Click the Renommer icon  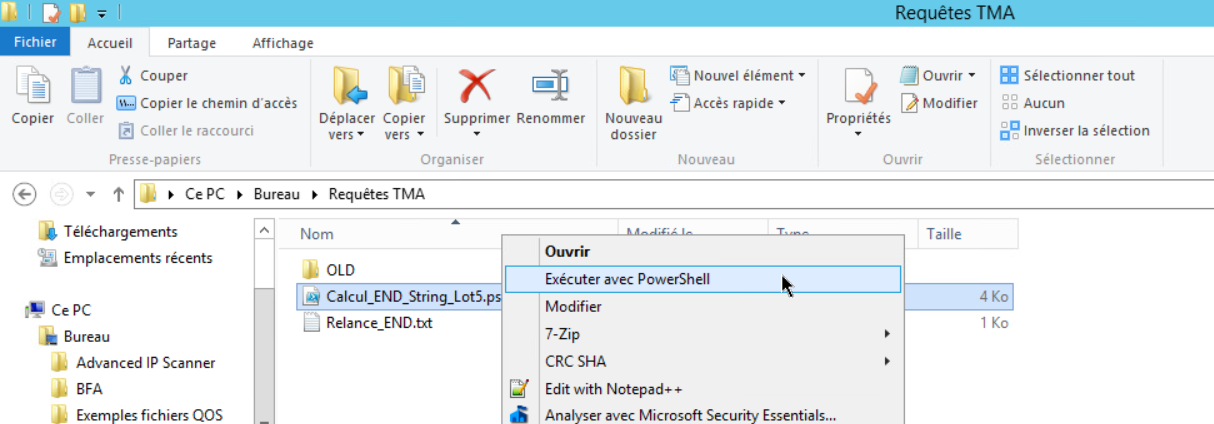coord(550,87)
